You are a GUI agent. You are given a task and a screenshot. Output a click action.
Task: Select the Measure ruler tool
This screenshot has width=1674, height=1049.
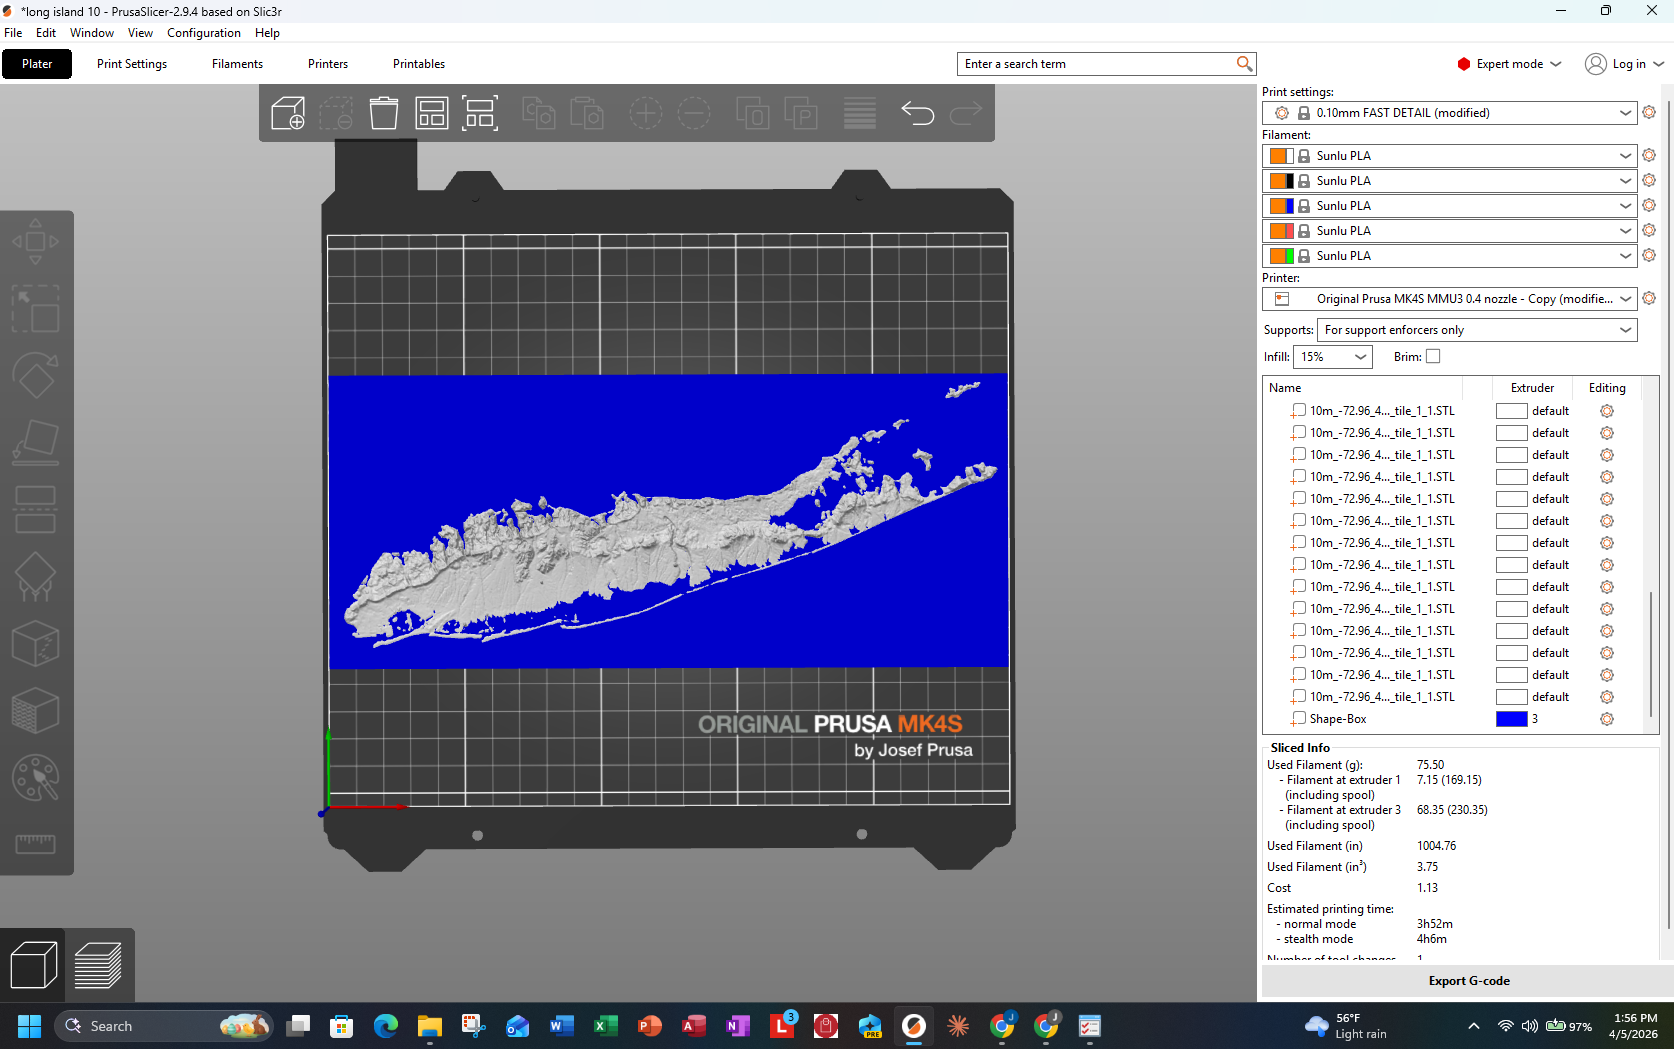tap(35, 845)
